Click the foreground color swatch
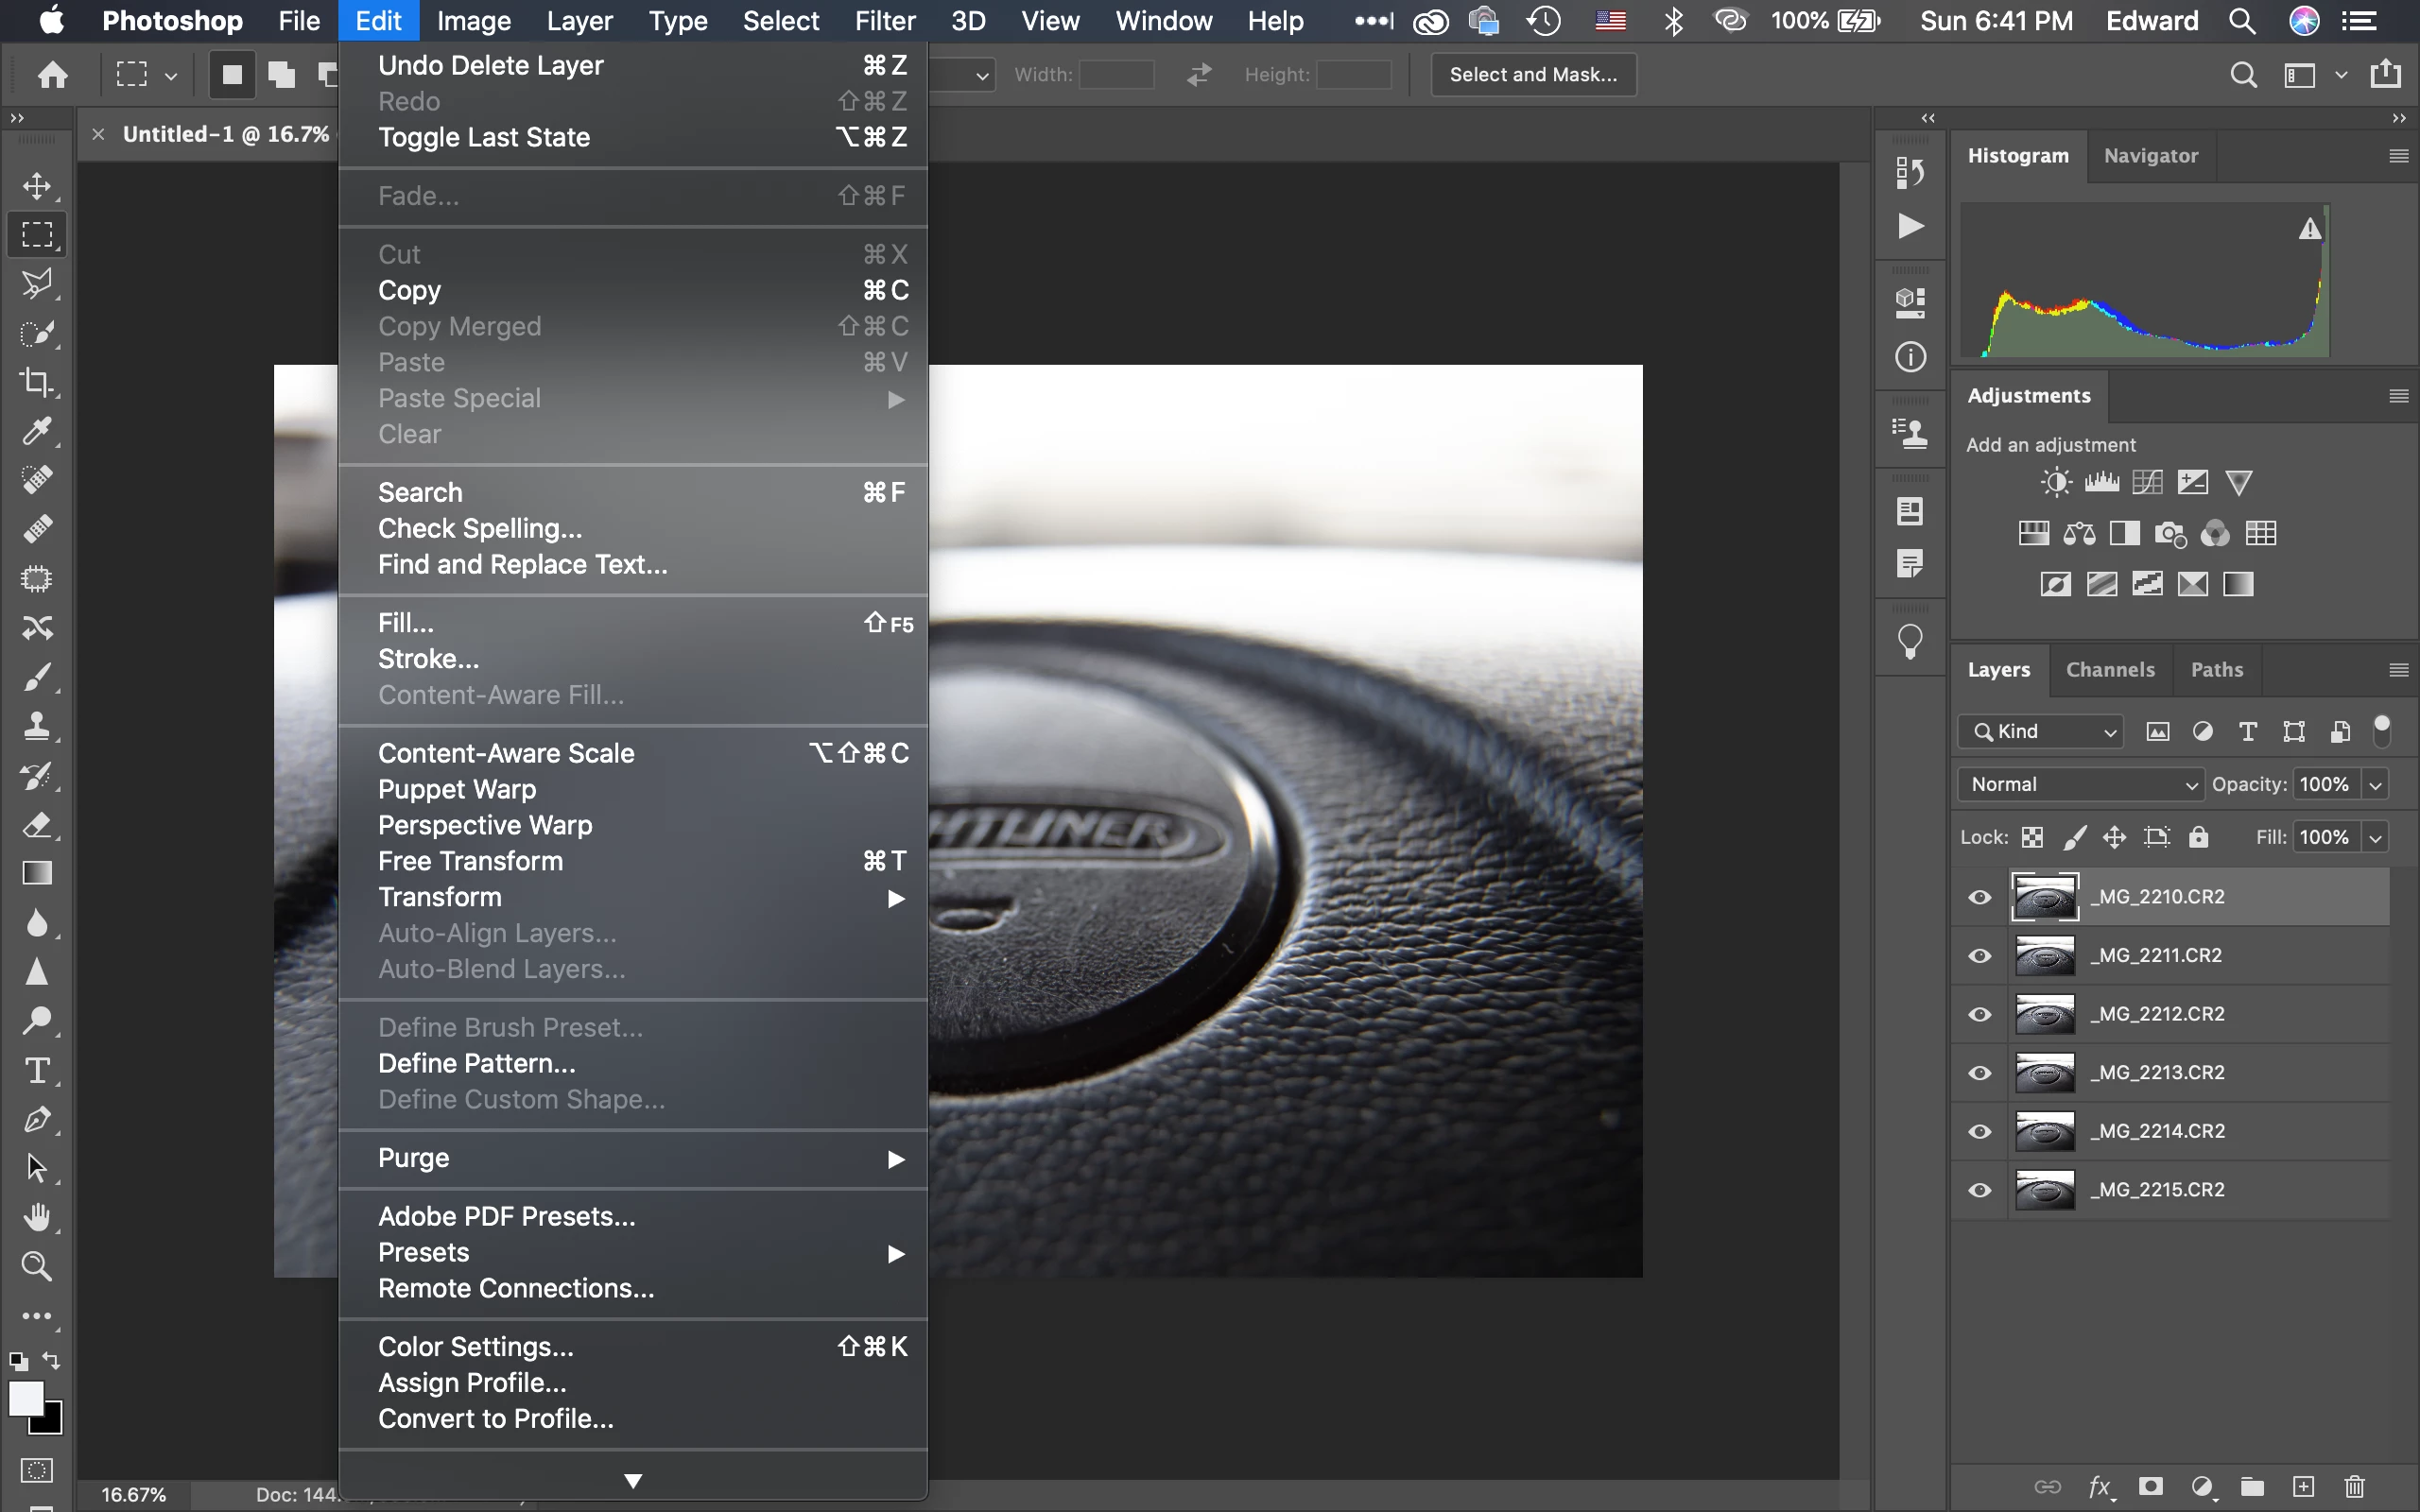The image size is (2420, 1512). click(25, 1398)
